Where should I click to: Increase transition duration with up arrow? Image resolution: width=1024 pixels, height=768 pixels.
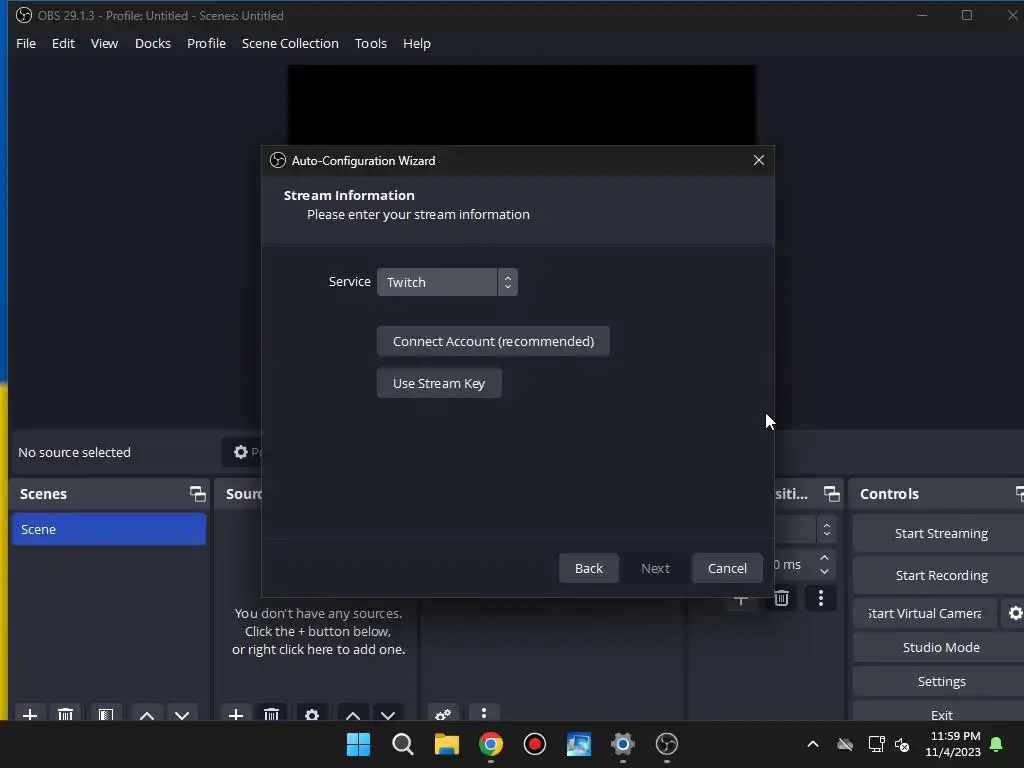point(824,558)
